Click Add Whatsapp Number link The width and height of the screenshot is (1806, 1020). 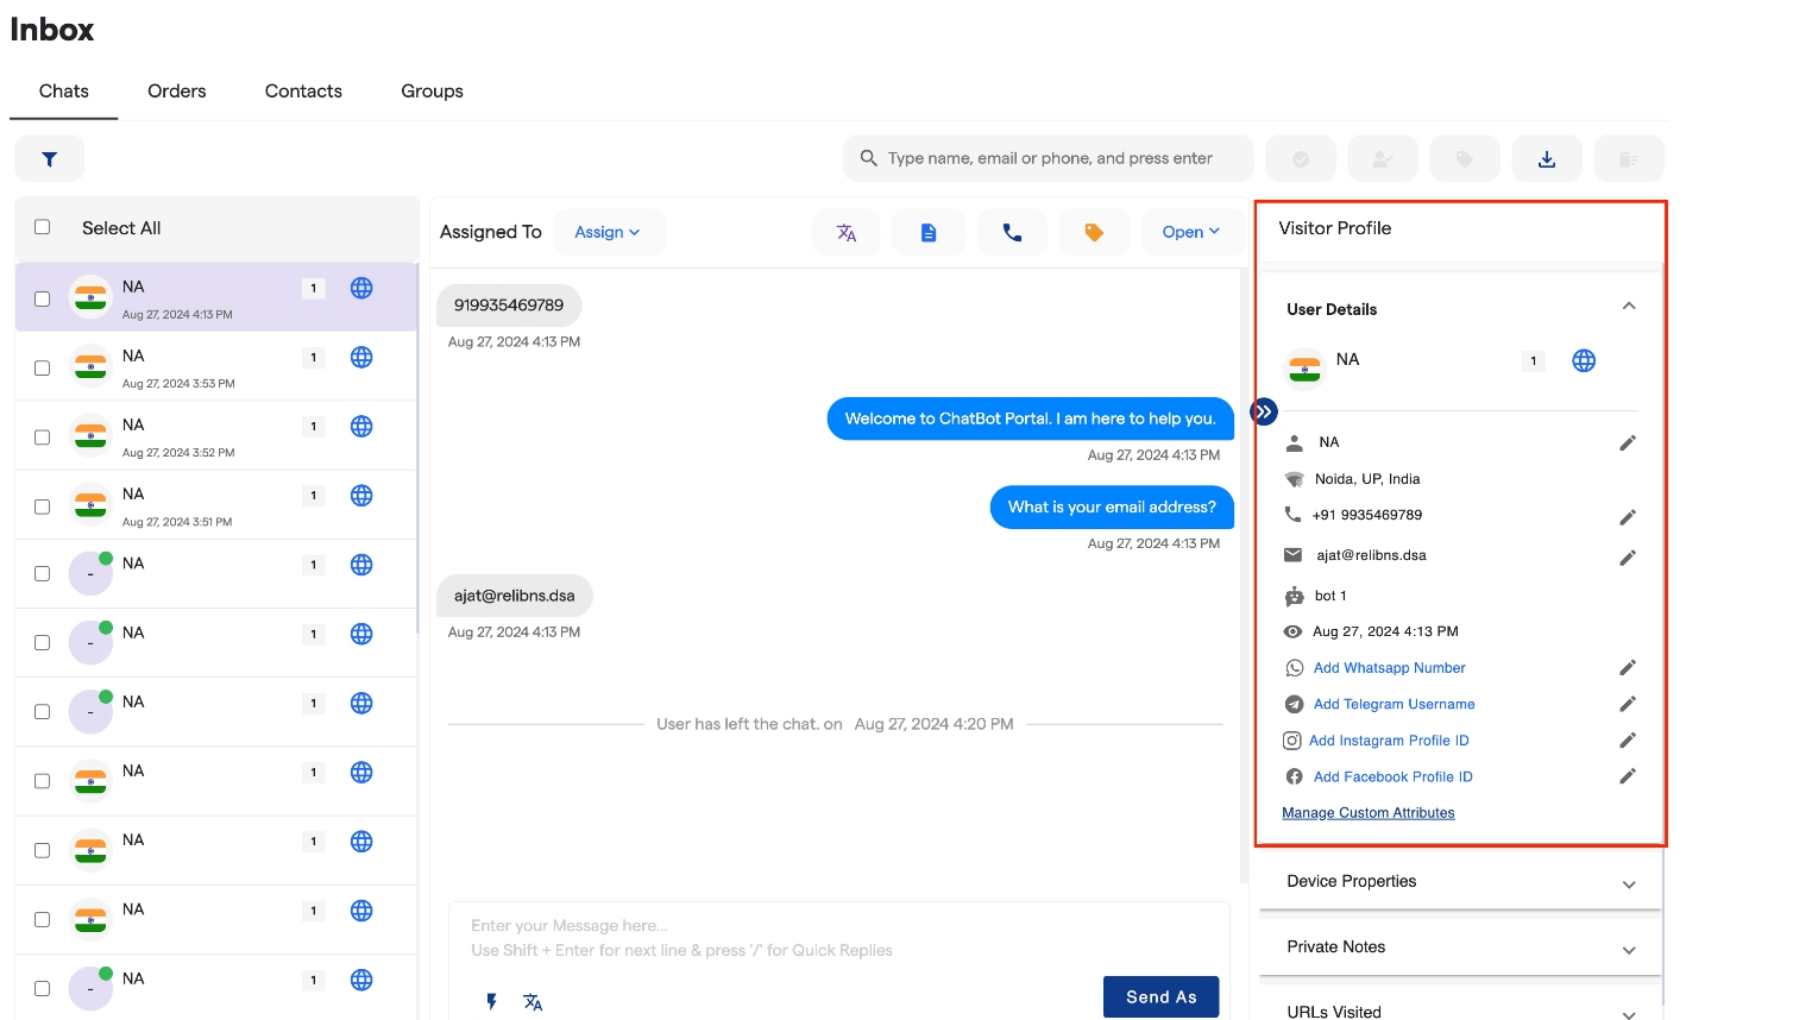pyautogui.click(x=1389, y=667)
